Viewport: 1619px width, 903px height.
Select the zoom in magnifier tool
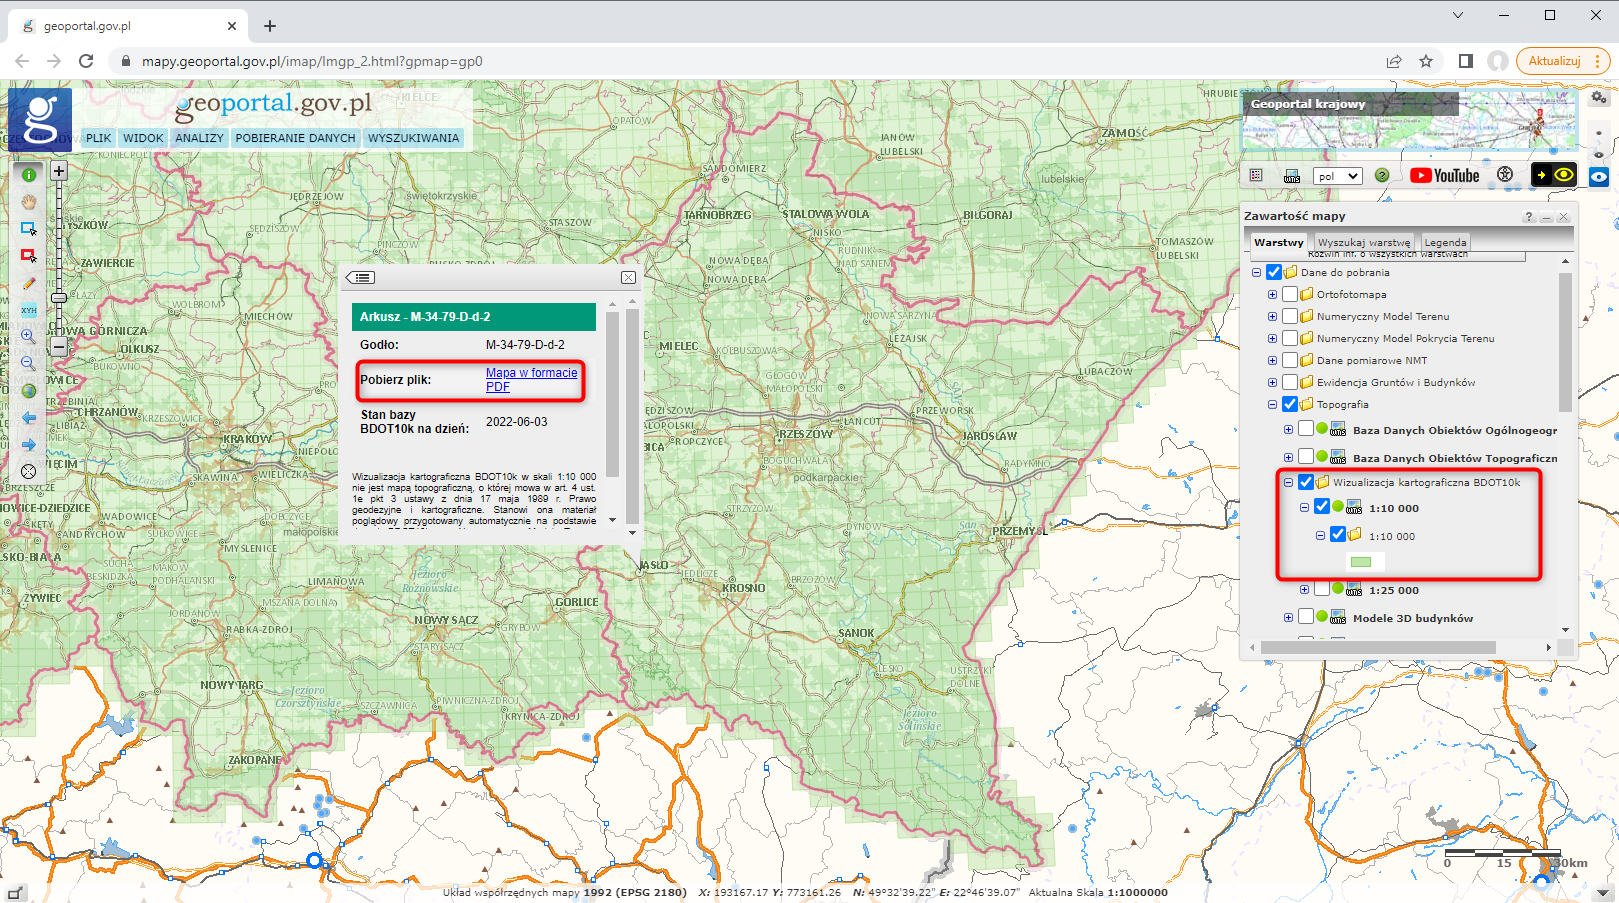tap(29, 337)
